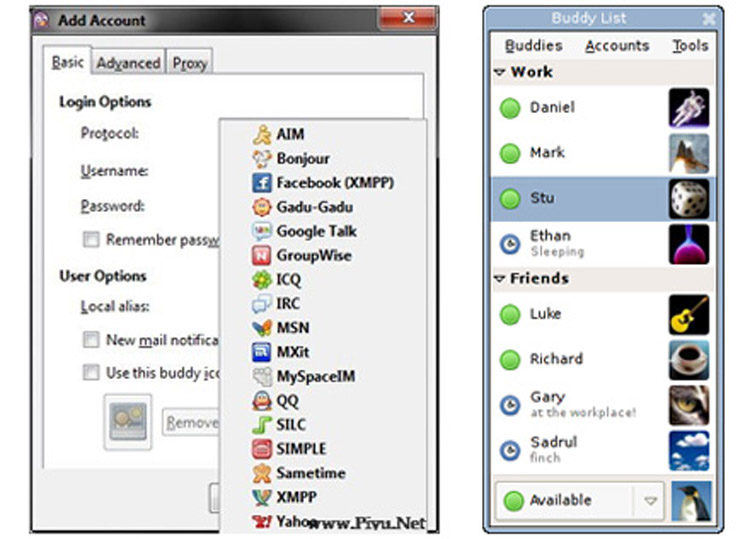Click the Remove buddy icon button
This screenshot has height=539, width=750.
tap(191, 422)
